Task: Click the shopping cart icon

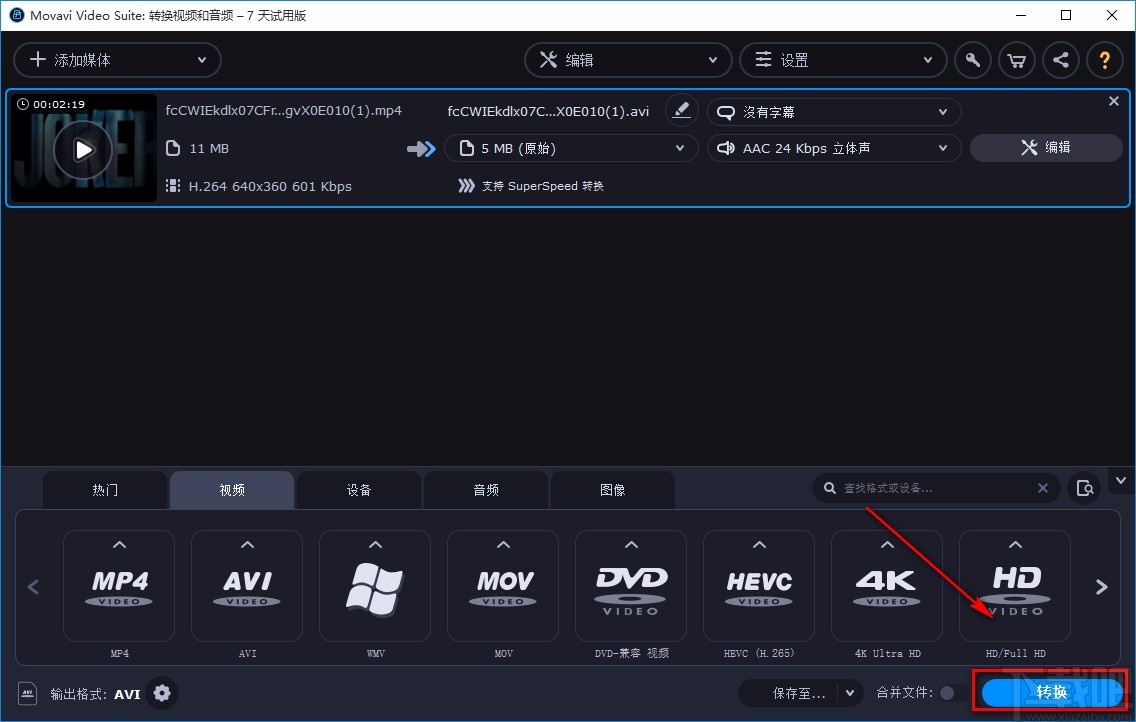Action: pos(1016,60)
